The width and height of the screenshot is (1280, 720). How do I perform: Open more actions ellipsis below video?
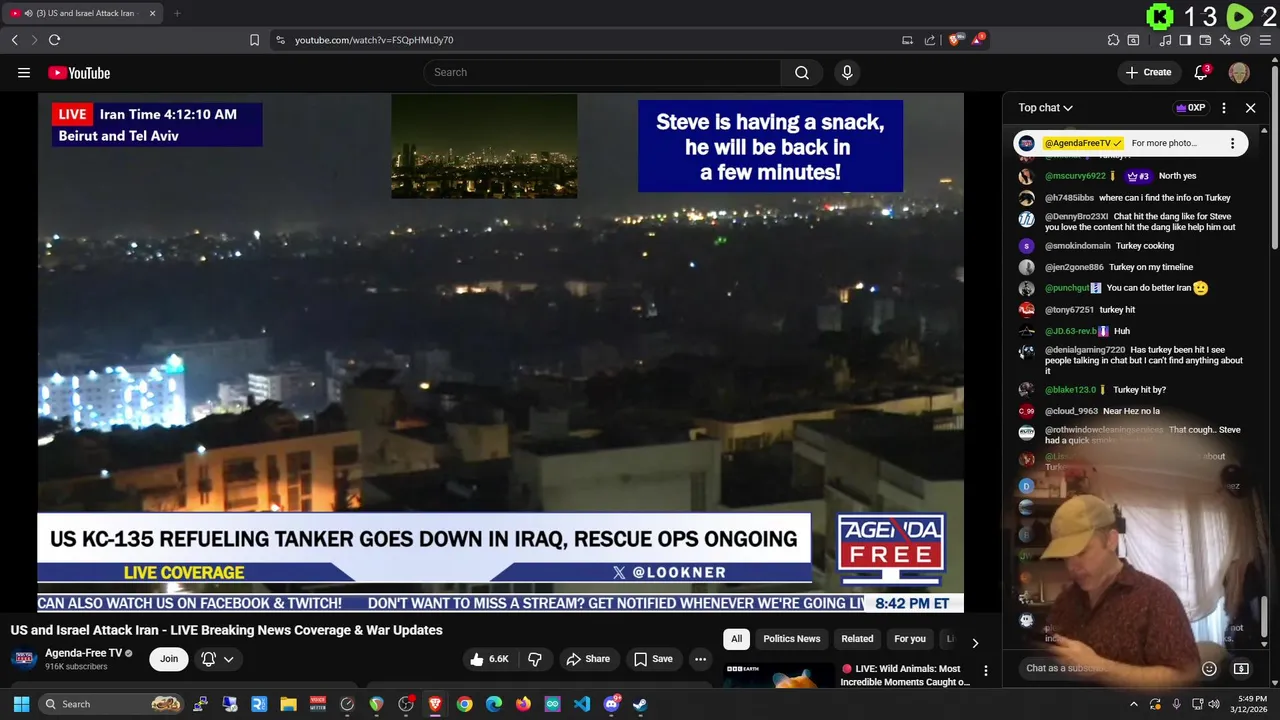click(700, 659)
